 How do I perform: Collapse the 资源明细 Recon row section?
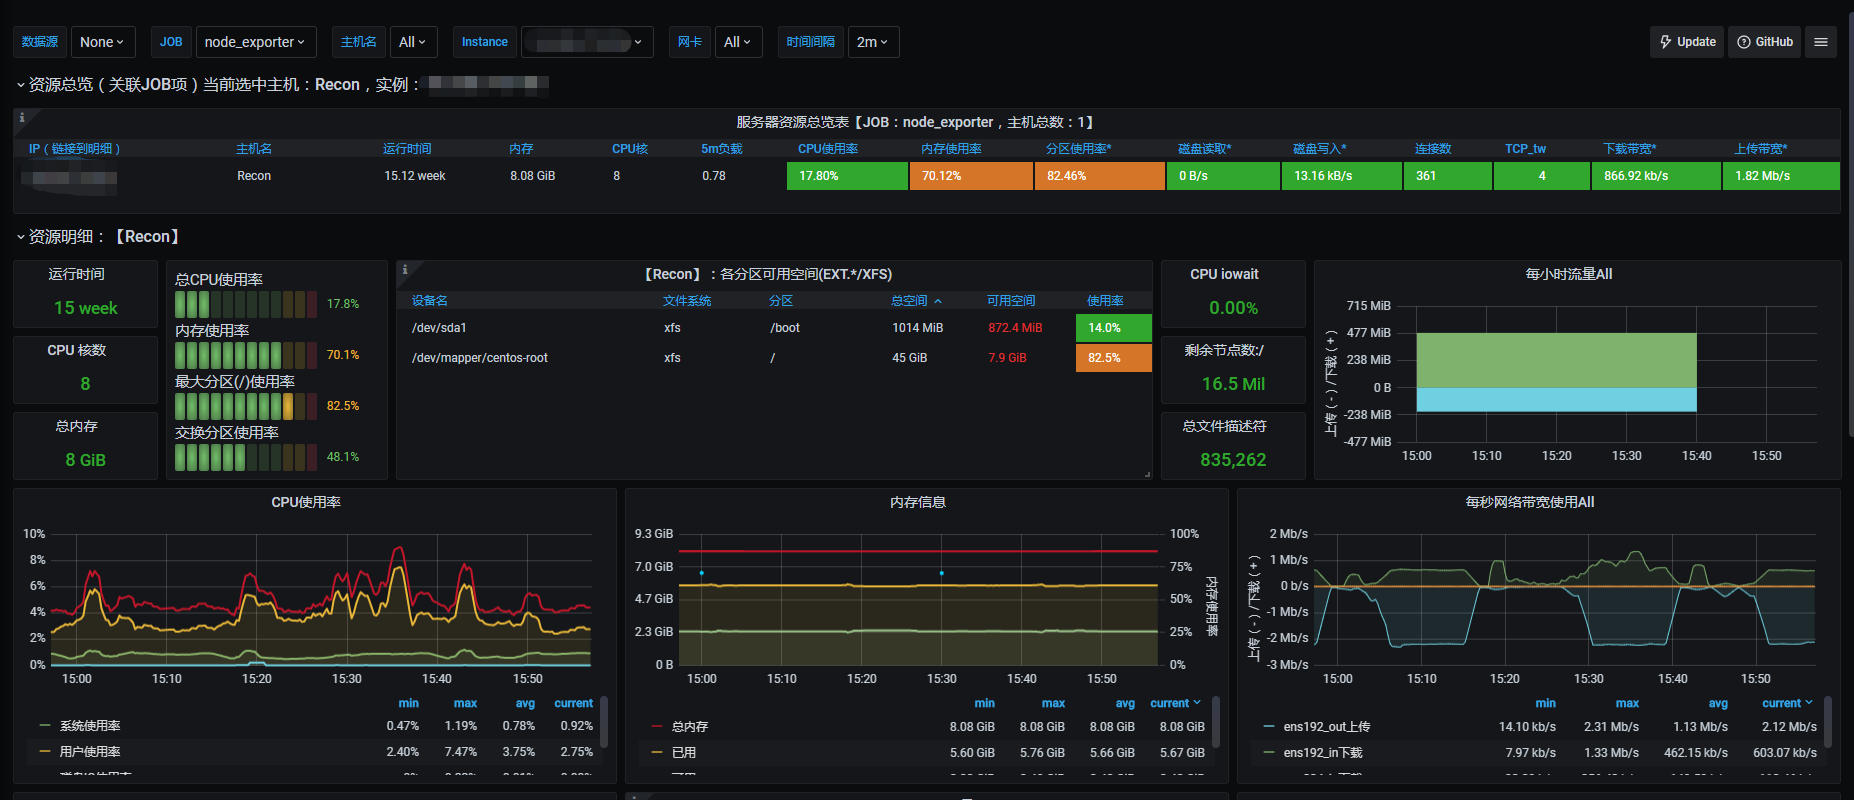coord(100,237)
